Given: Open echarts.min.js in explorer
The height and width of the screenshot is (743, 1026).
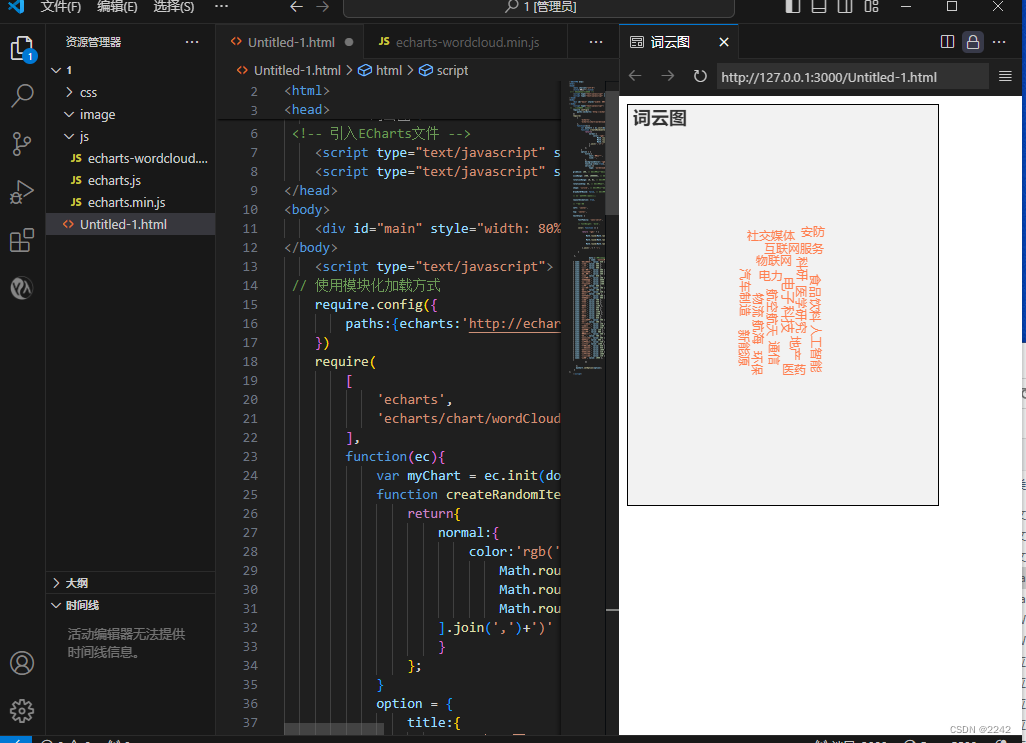Looking at the screenshot, I should 131,202.
